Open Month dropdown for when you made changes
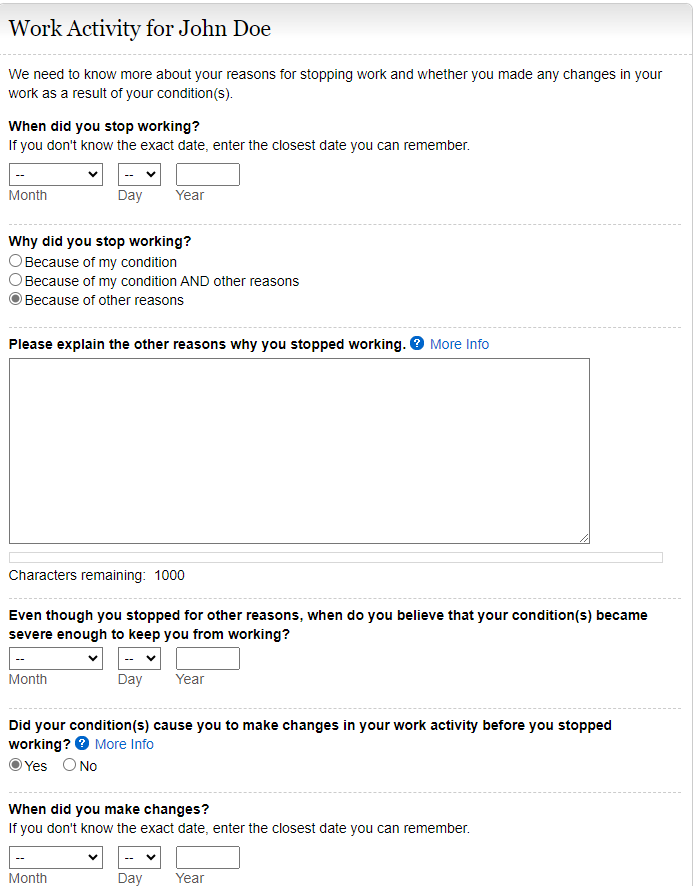Image resolution: width=696 pixels, height=886 pixels. coord(56,858)
